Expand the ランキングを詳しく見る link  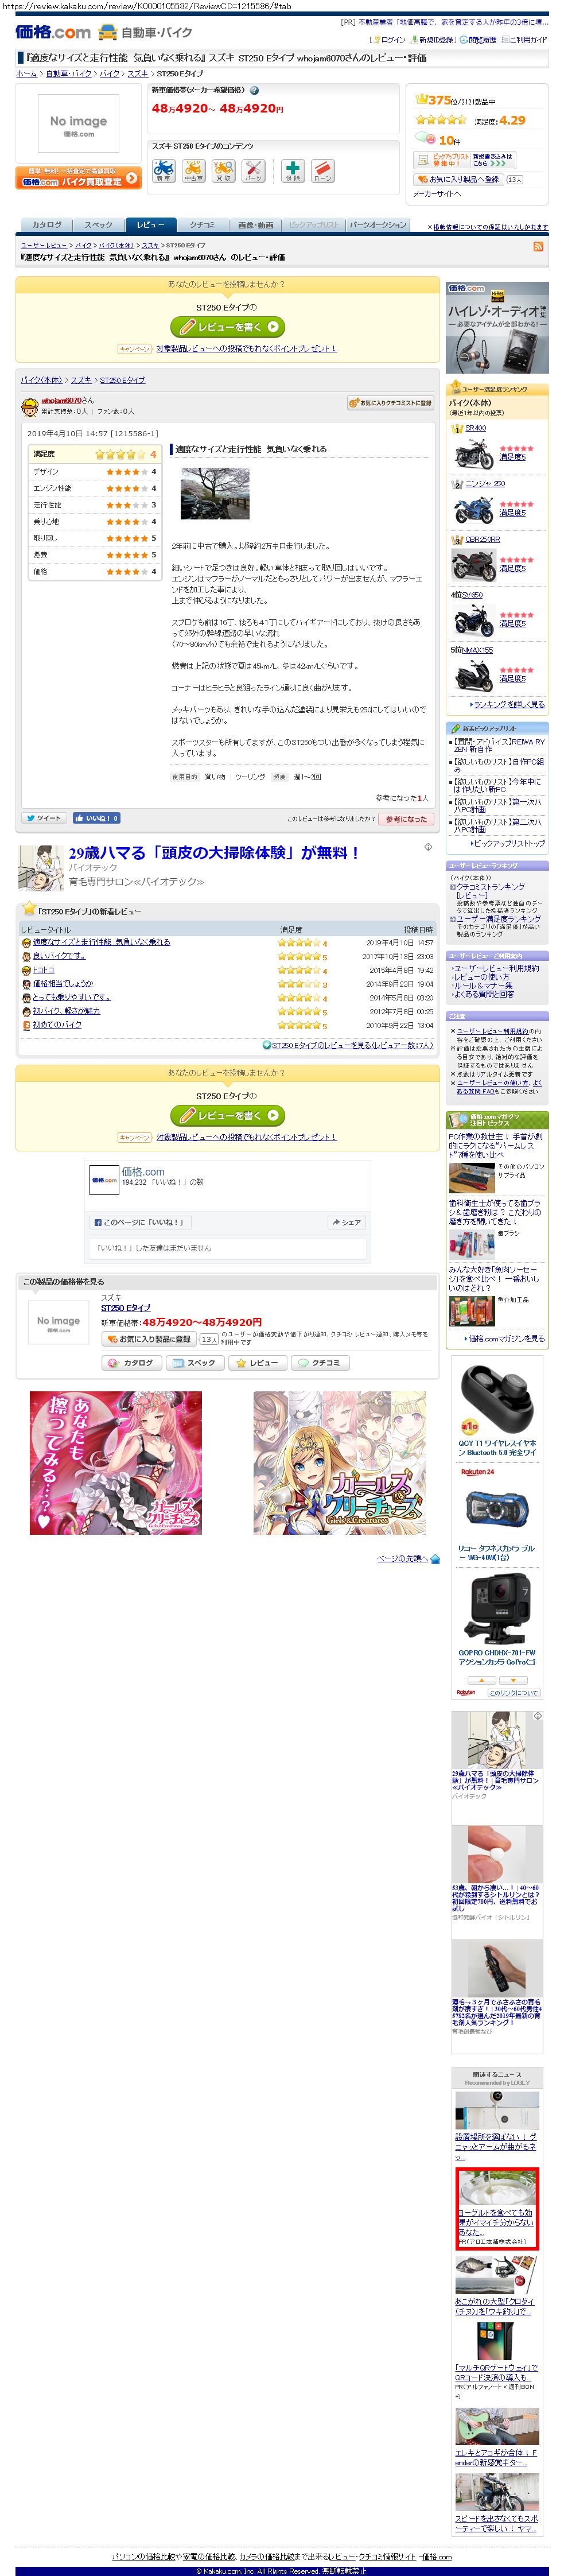click(509, 704)
